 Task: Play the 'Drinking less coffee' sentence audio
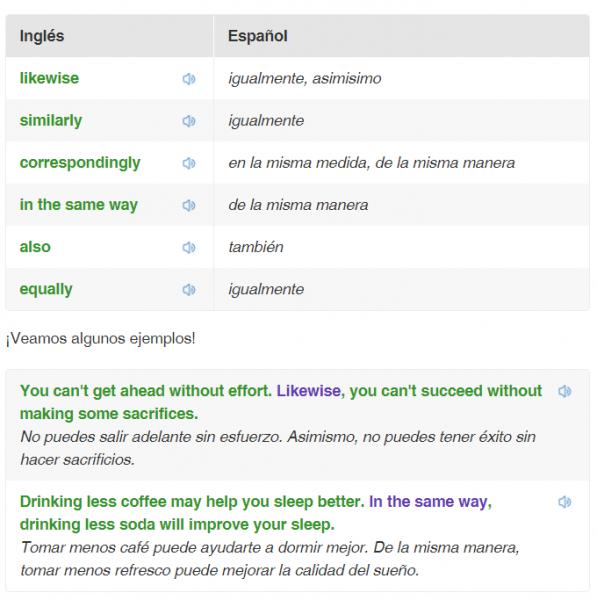(x=565, y=502)
